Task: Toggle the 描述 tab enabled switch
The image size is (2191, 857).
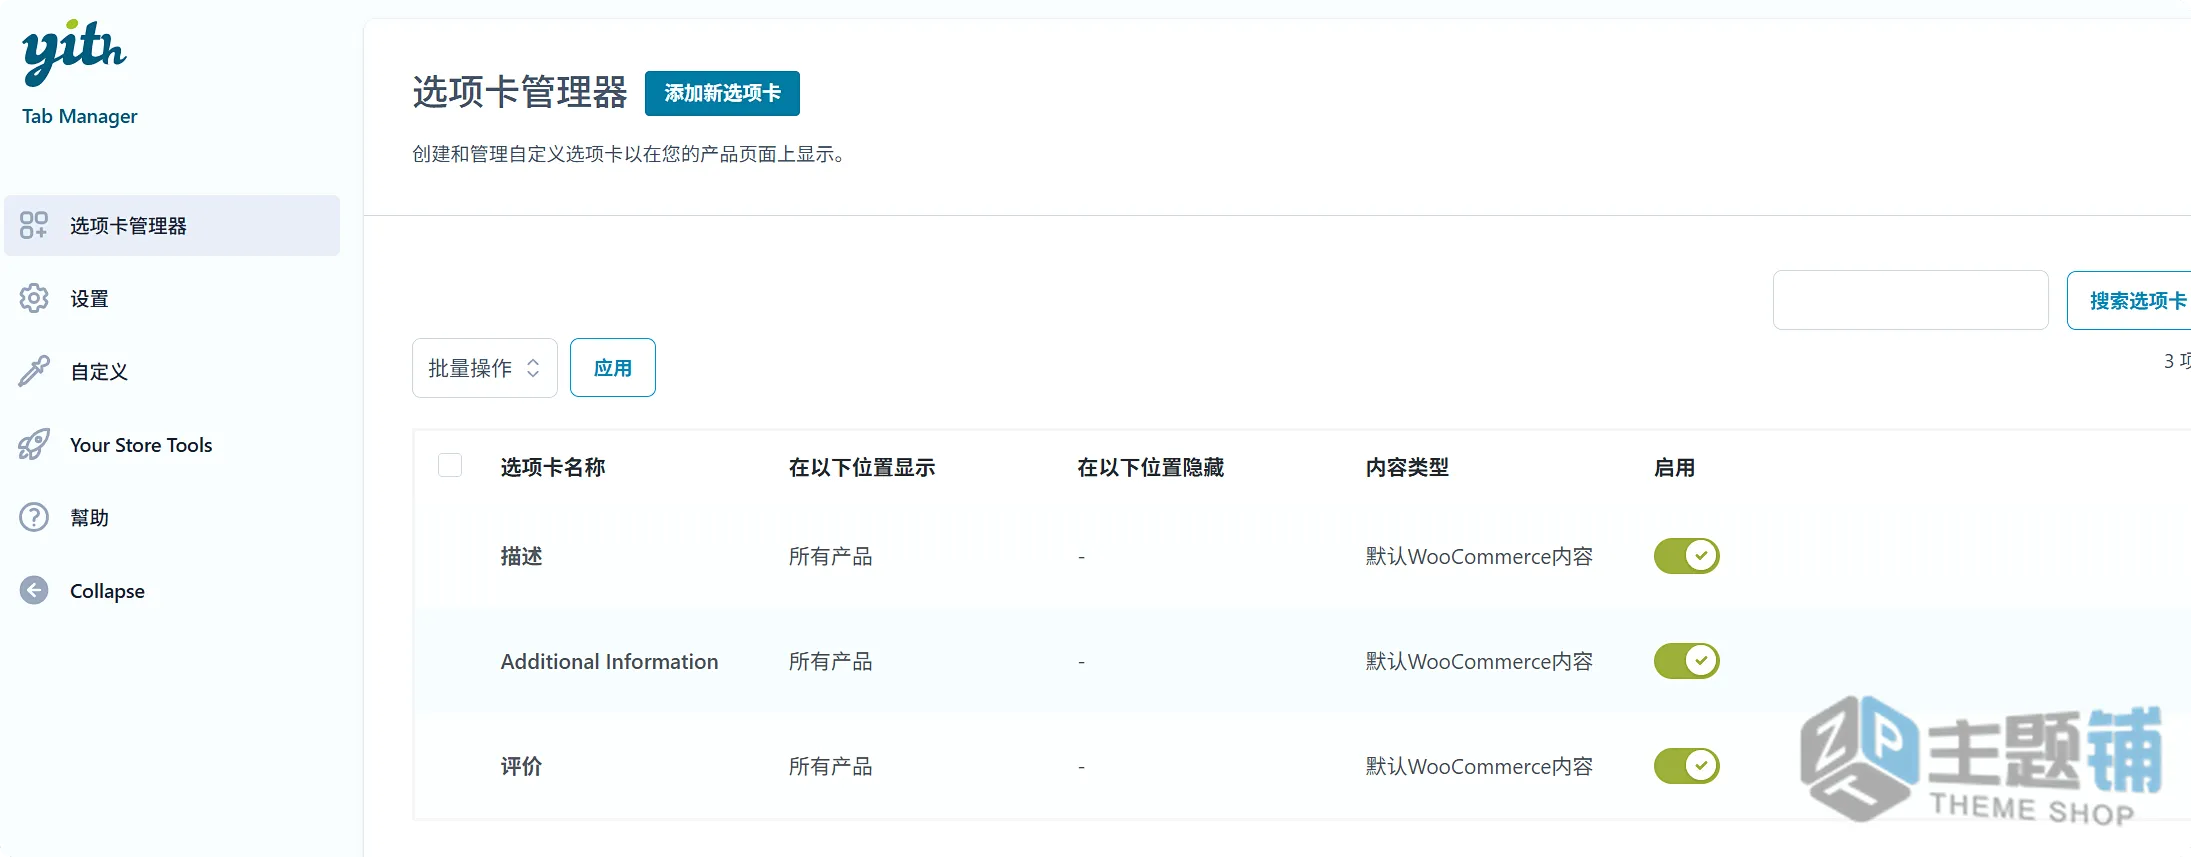Action: pos(1687,556)
